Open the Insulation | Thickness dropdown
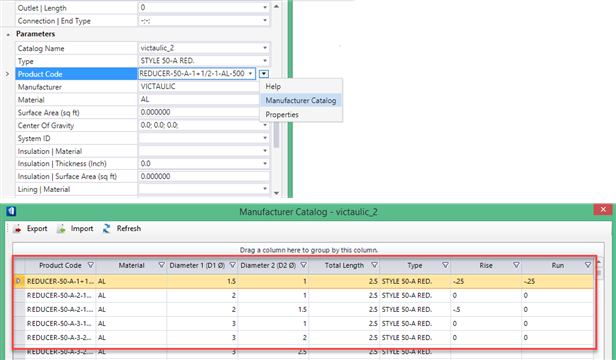616x360 pixels. pyautogui.click(x=265, y=163)
